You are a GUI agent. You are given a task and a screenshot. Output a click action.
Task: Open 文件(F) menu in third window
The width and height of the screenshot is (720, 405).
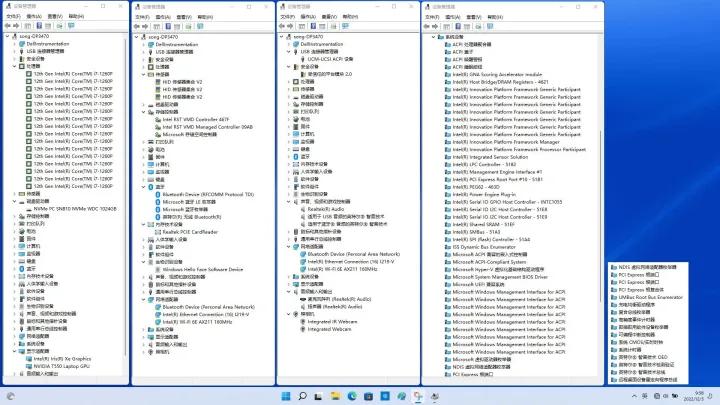pyautogui.click(x=287, y=17)
